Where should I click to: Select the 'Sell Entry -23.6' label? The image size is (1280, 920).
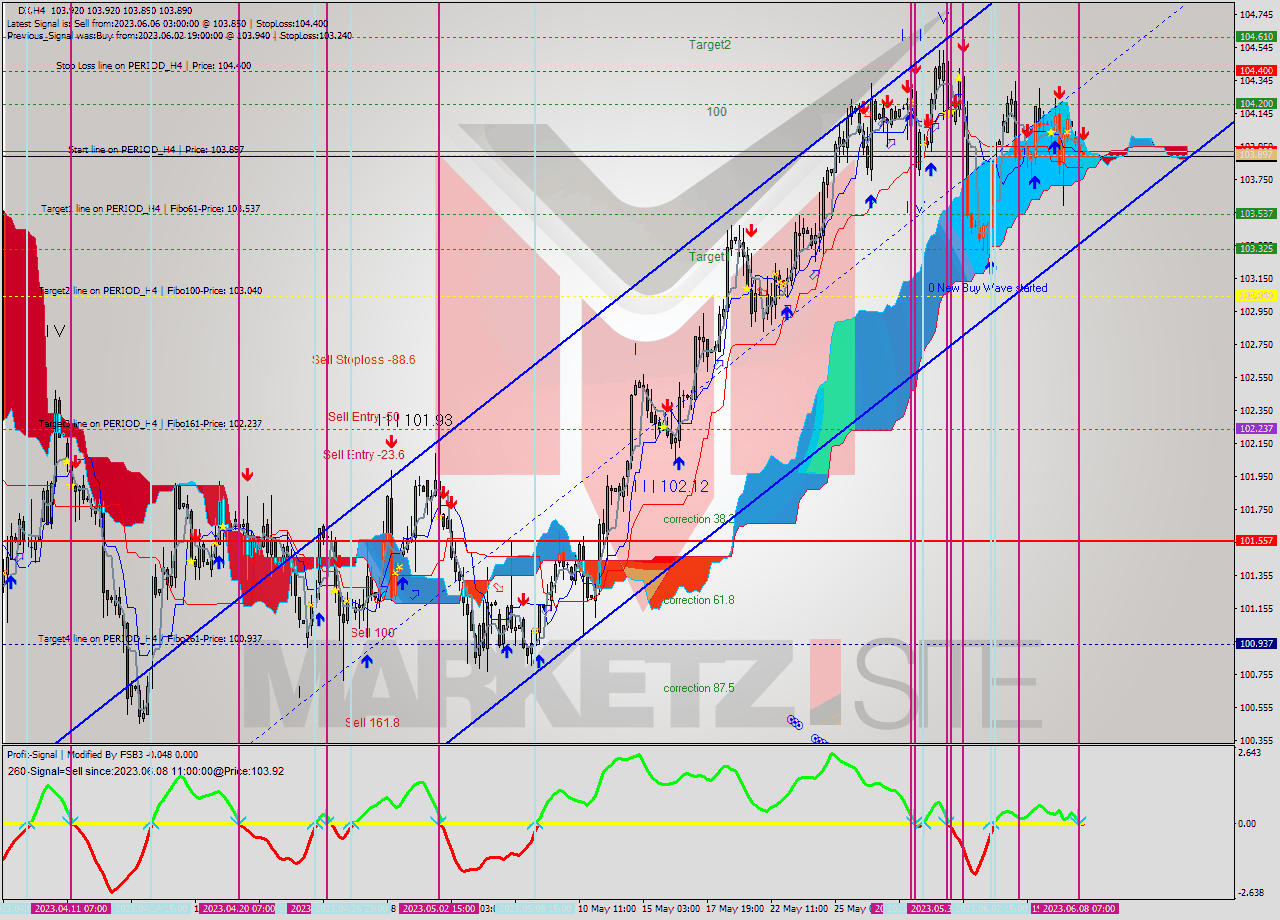click(363, 455)
